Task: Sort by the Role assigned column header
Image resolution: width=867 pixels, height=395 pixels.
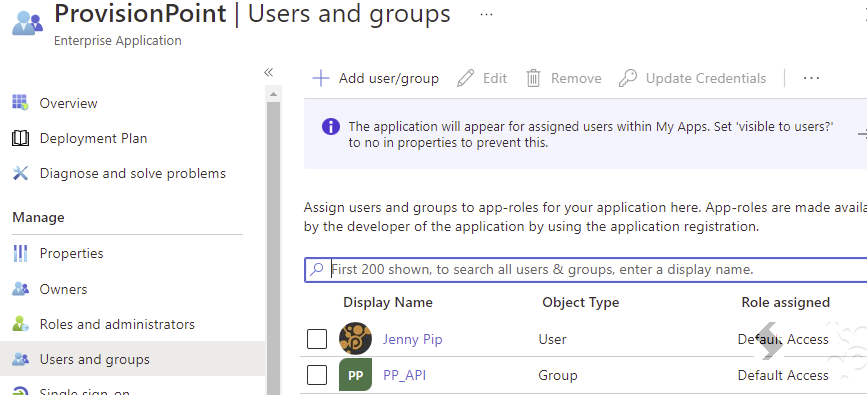Action: click(x=786, y=302)
